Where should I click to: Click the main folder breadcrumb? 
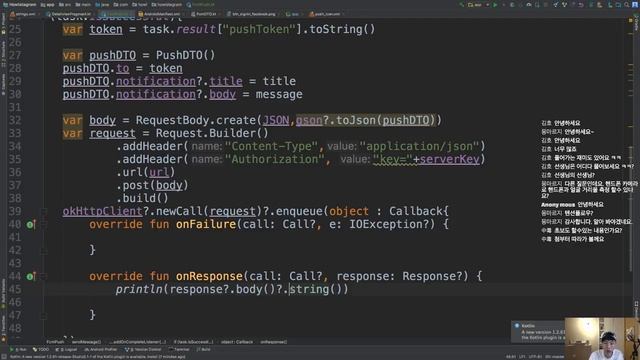83,4
